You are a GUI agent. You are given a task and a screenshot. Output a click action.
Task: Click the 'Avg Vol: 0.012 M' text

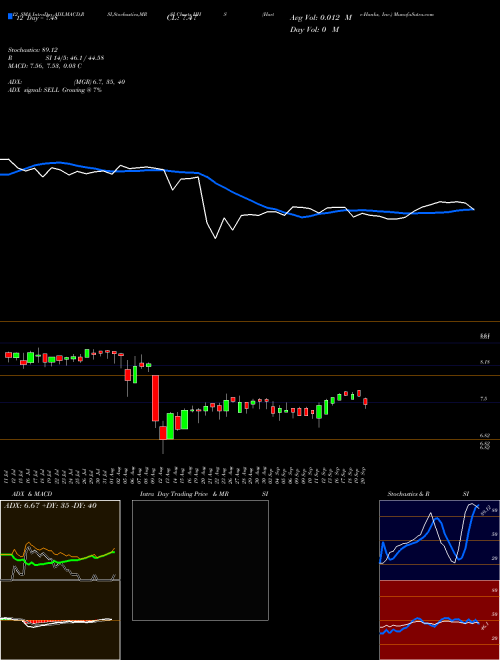tap(321, 18)
